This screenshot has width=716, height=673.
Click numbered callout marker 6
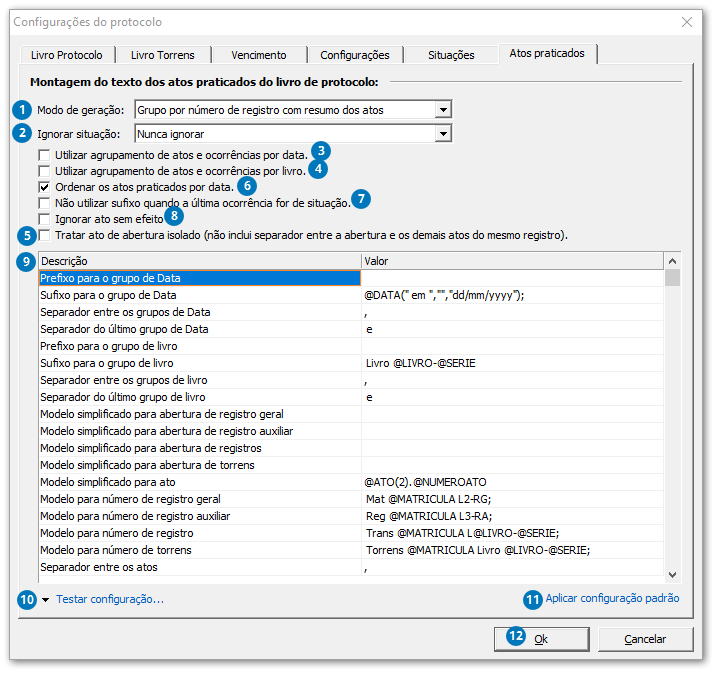click(x=247, y=185)
